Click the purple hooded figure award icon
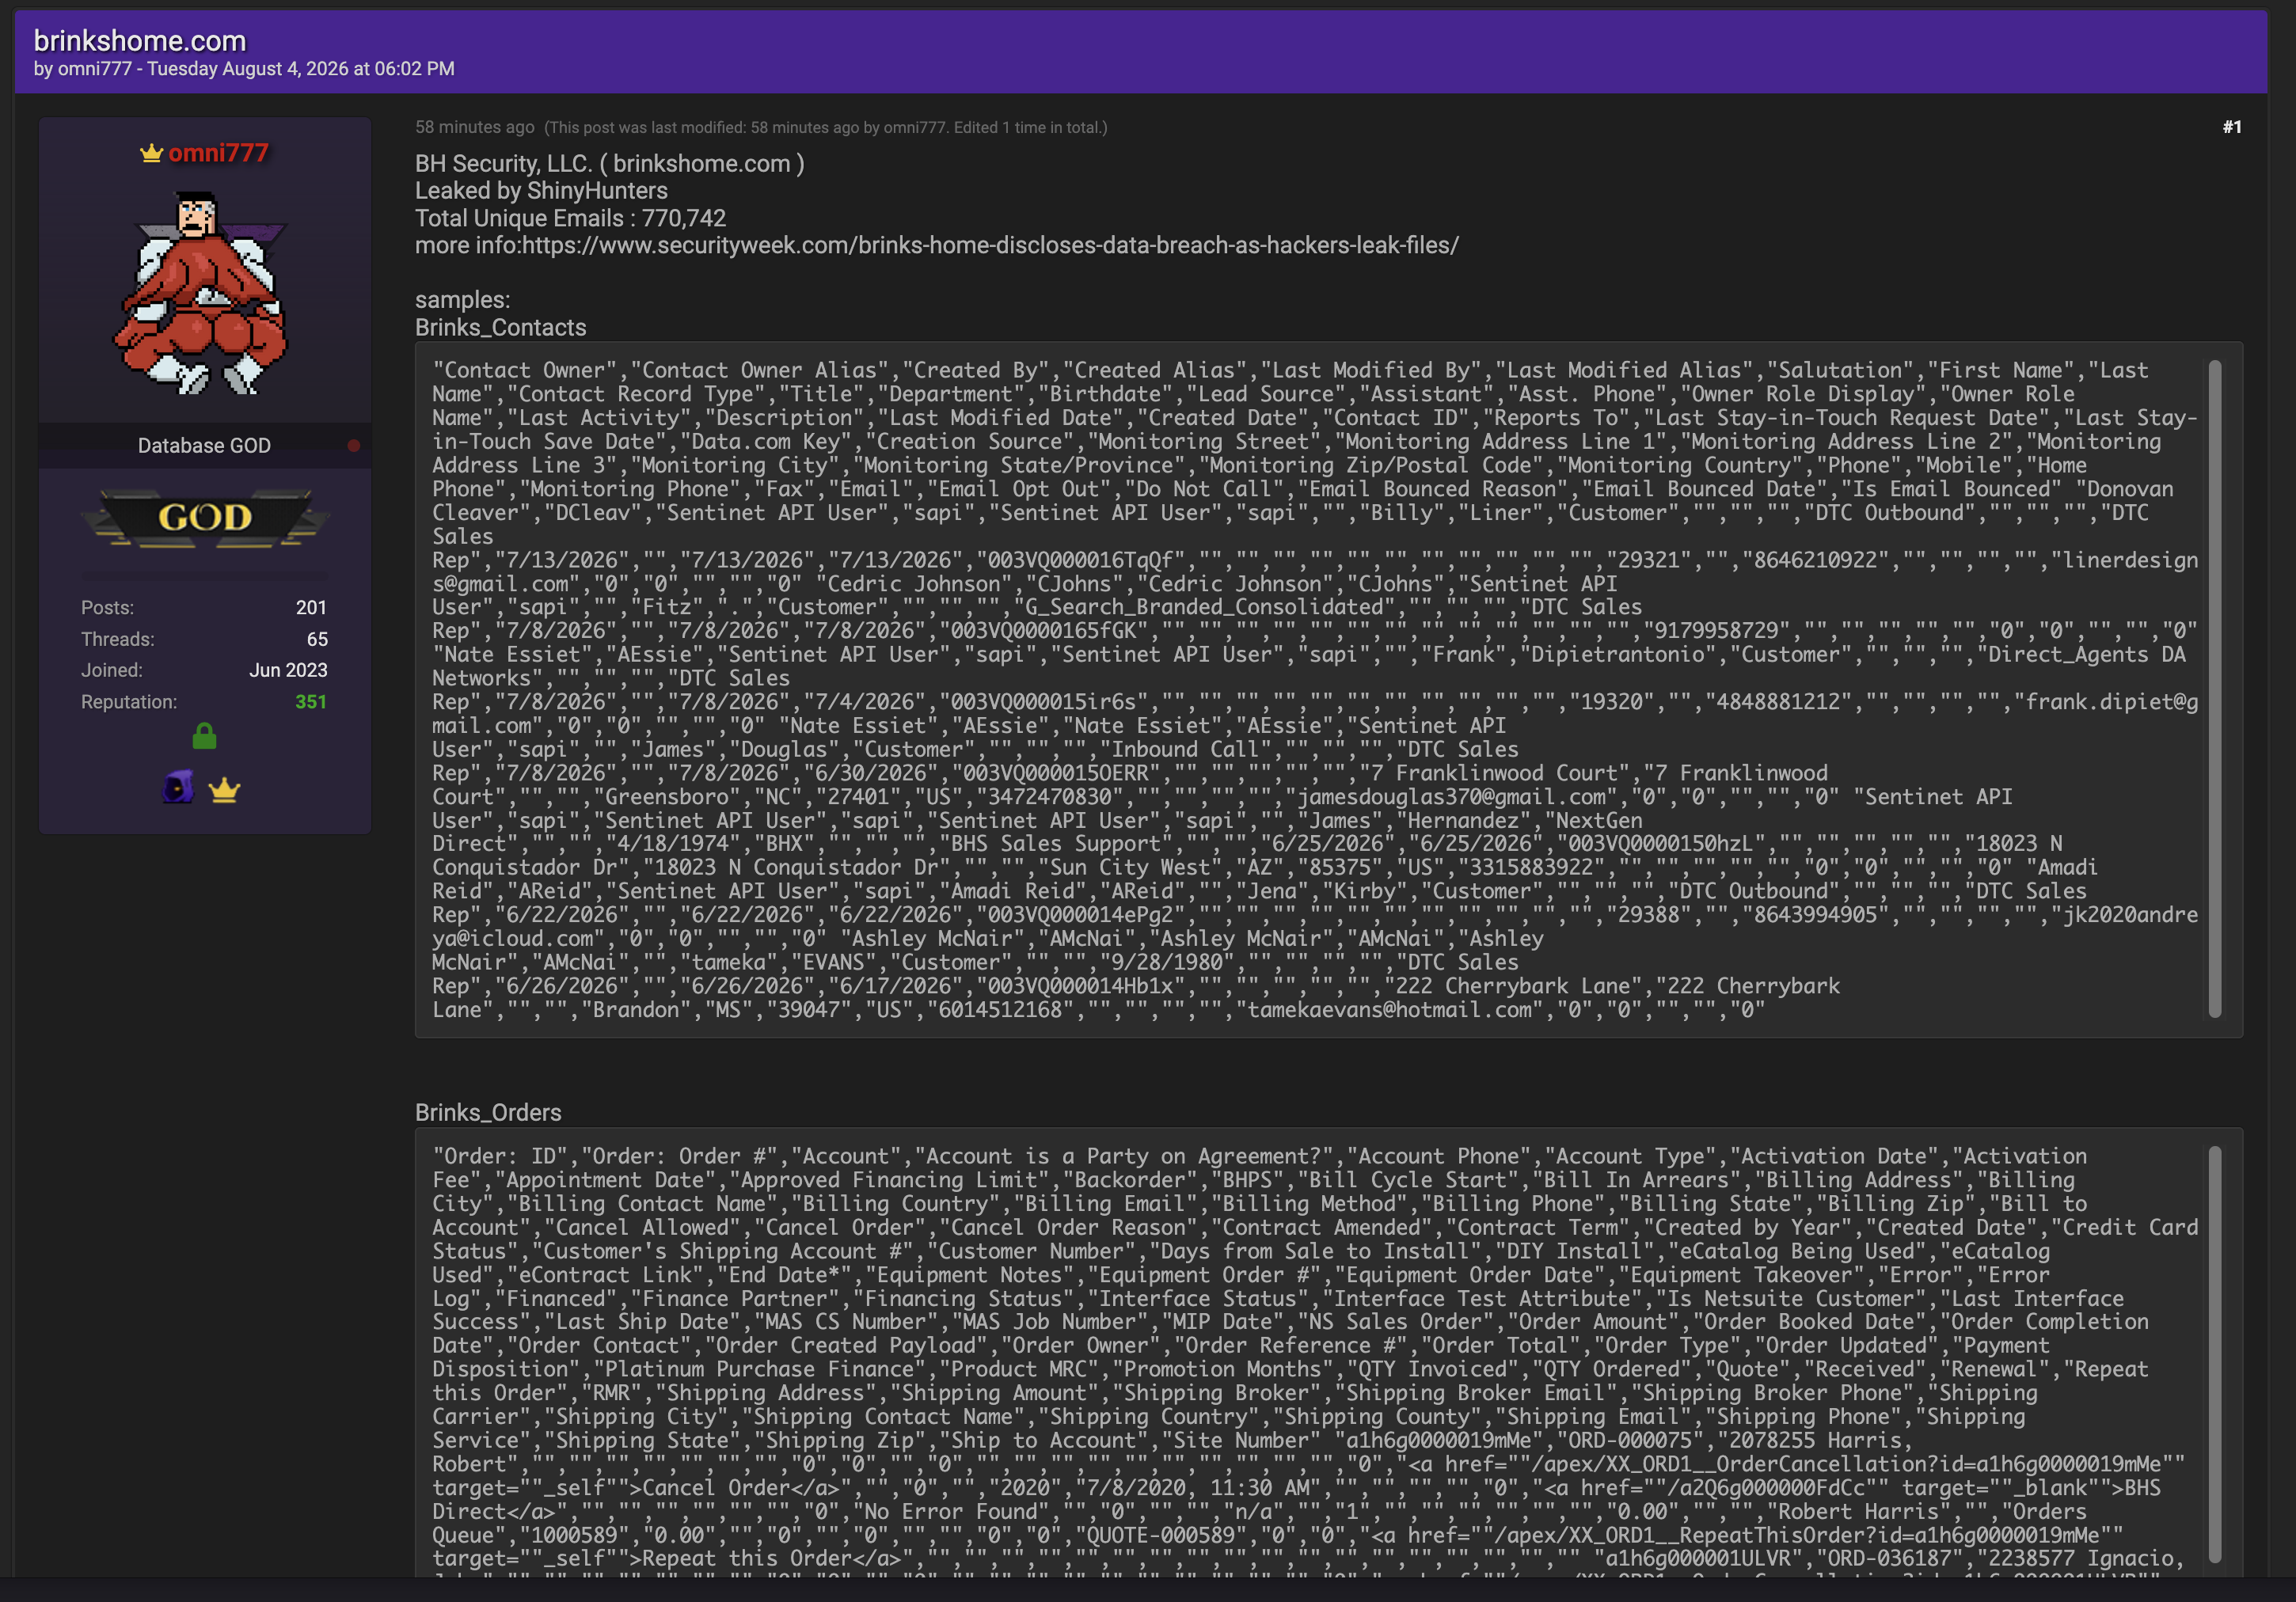The width and height of the screenshot is (2296, 1602). (x=178, y=788)
